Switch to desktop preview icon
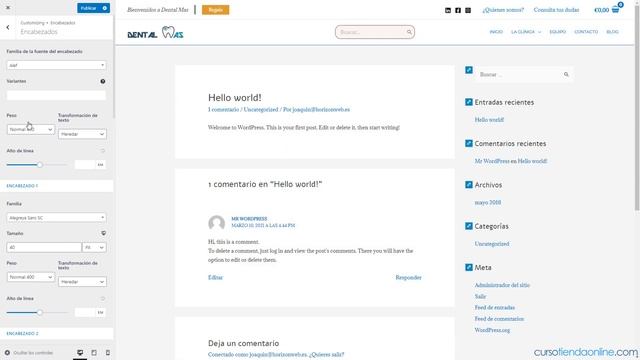640x360 pixels. click(x=80, y=353)
